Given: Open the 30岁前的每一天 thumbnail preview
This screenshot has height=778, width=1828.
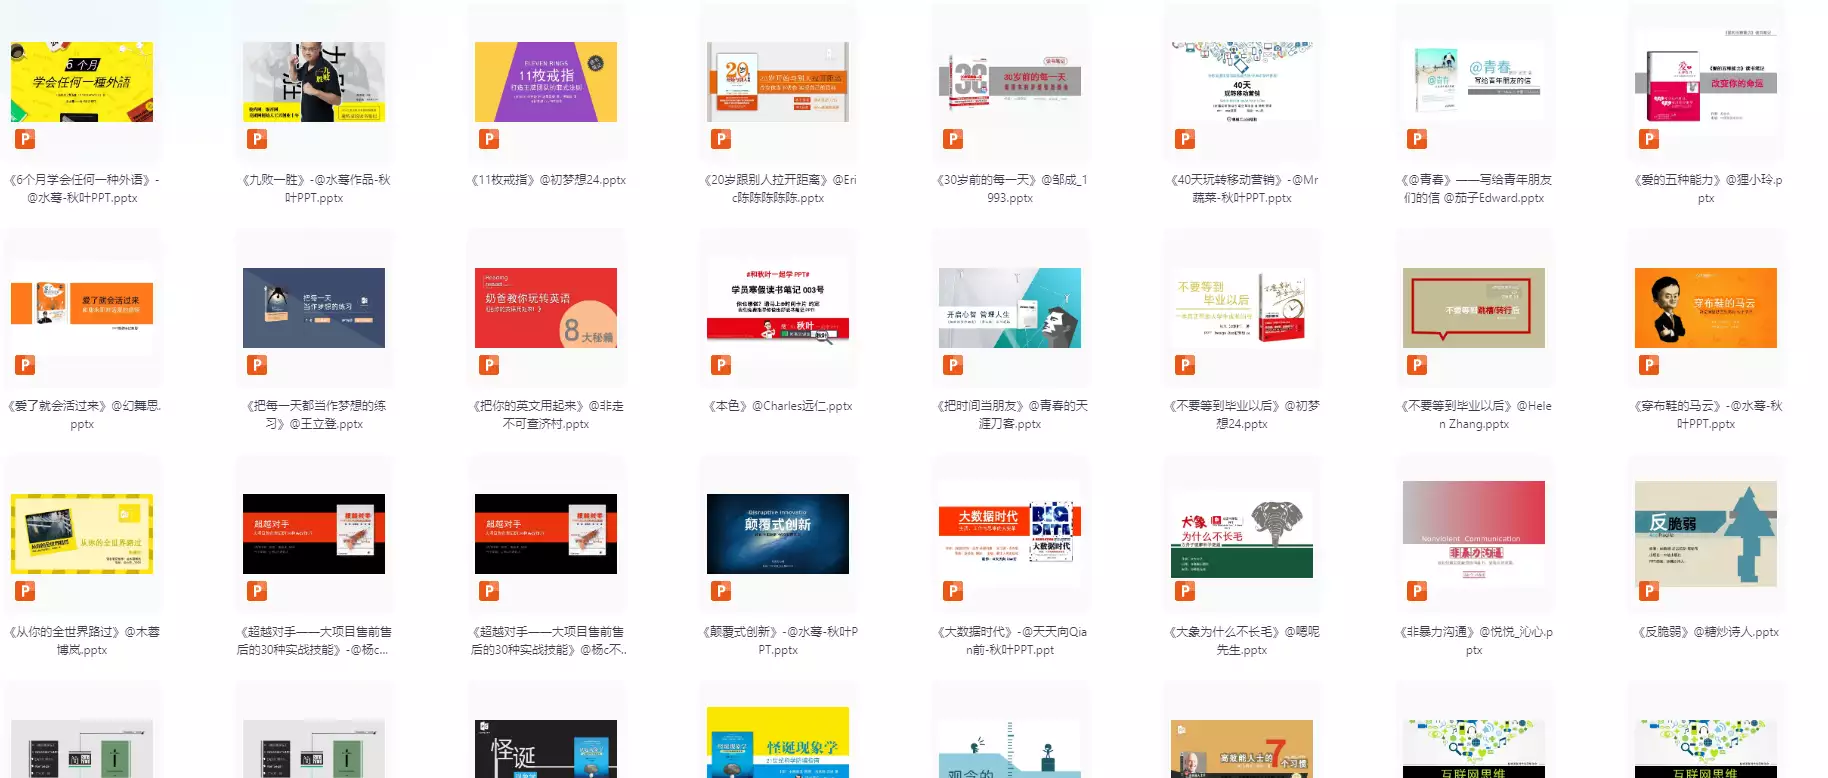Looking at the screenshot, I should [x=1010, y=82].
